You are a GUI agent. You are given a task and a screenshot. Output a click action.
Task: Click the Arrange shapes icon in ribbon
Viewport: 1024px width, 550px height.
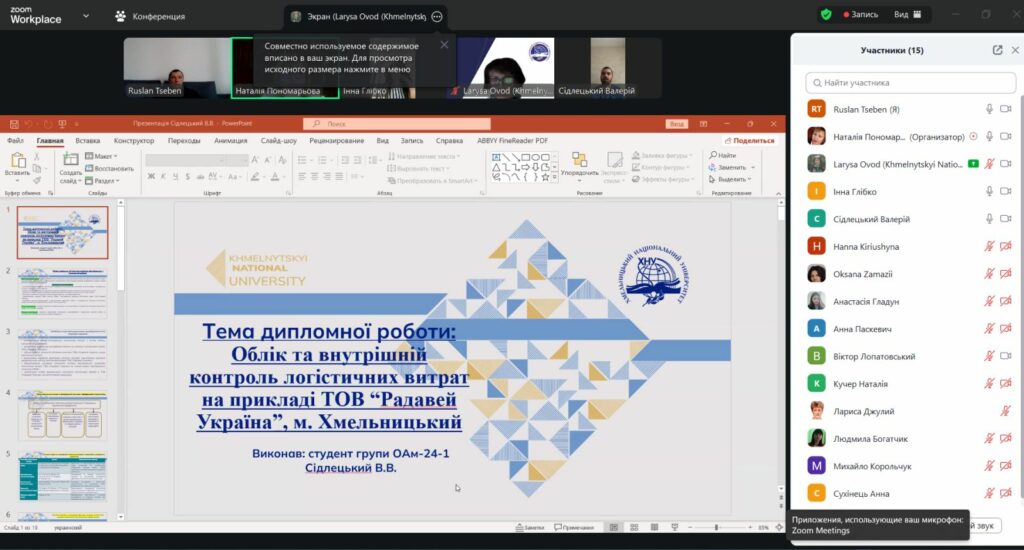pyautogui.click(x=579, y=162)
